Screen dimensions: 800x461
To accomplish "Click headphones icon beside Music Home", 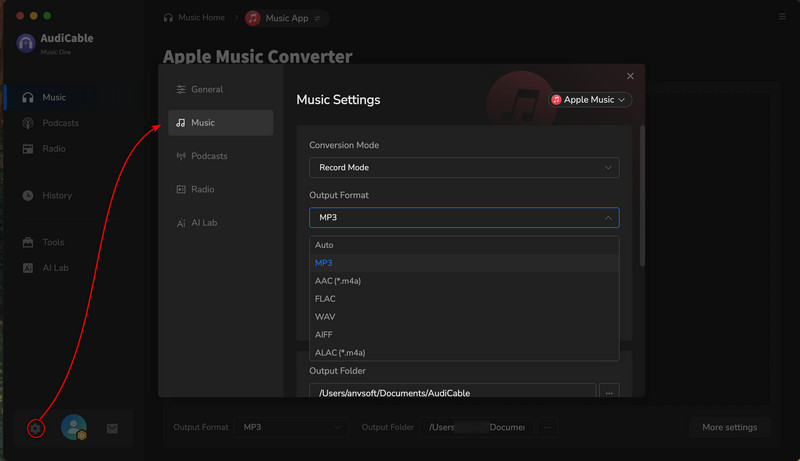I will pos(168,18).
